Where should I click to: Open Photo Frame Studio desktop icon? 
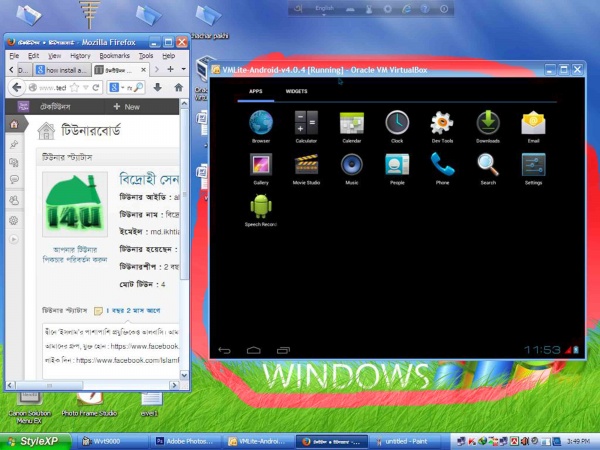point(90,404)
